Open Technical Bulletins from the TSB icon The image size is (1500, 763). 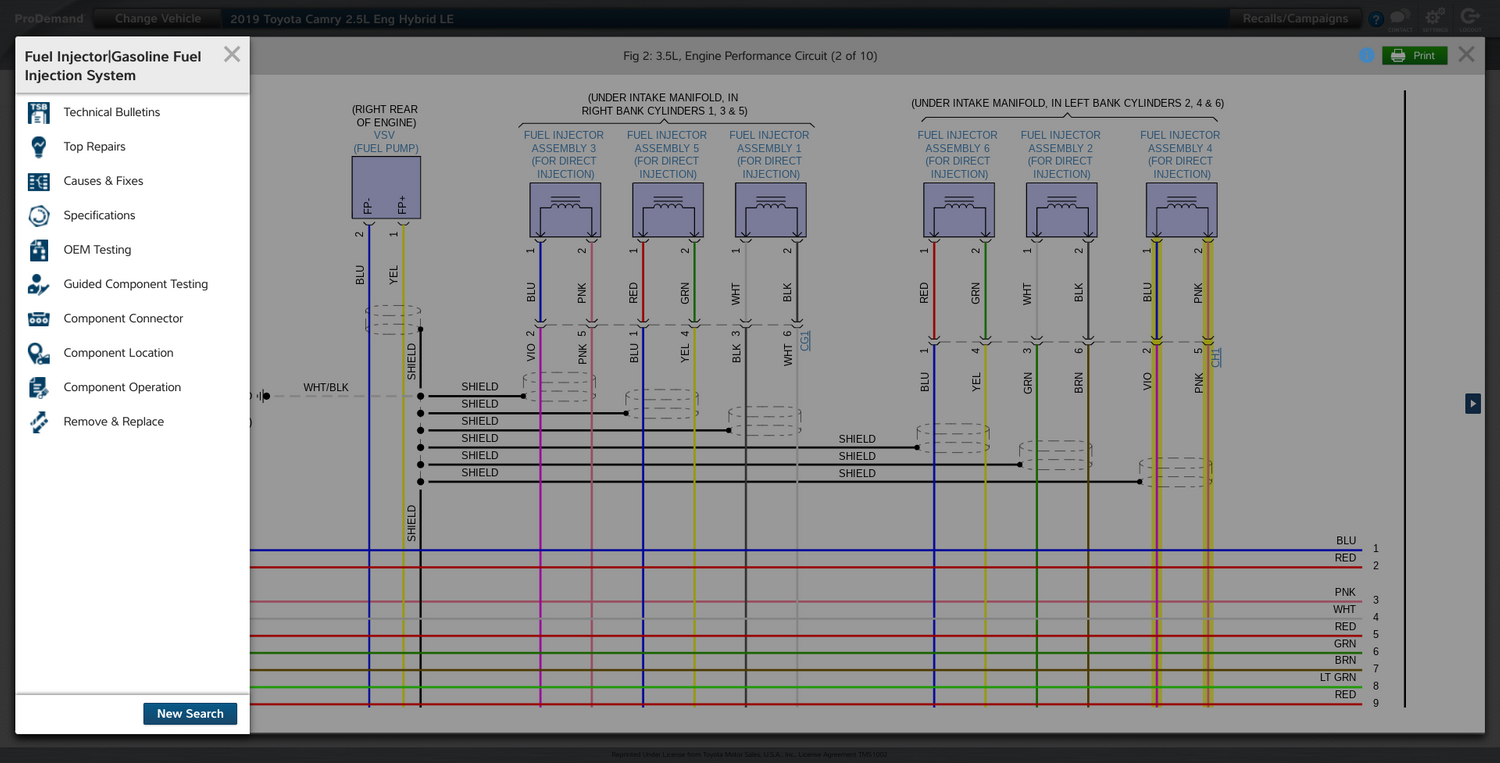tap(39, 112)
